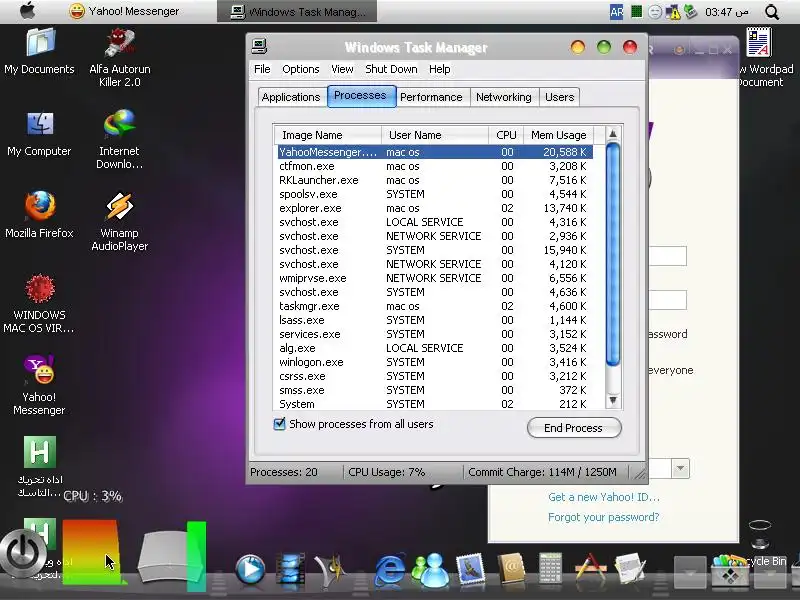Sort by the User Name column header
Viewport: 800px width, 600px height.
click(435, 135)
